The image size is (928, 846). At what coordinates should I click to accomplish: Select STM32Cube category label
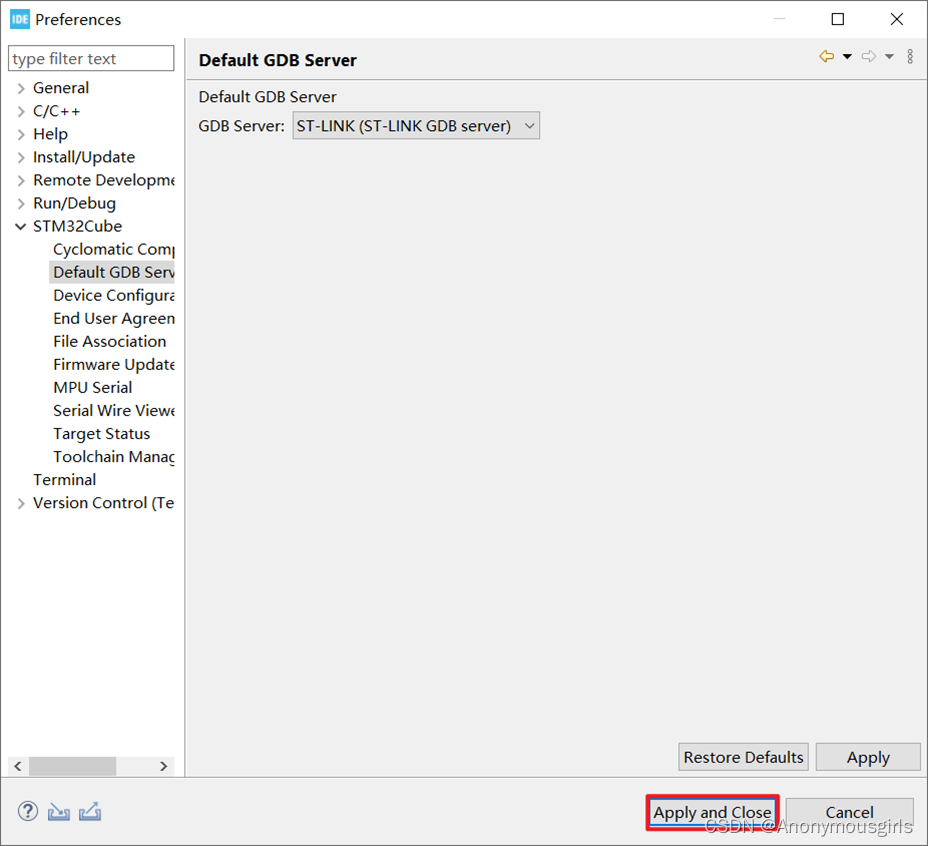point(78,226)
